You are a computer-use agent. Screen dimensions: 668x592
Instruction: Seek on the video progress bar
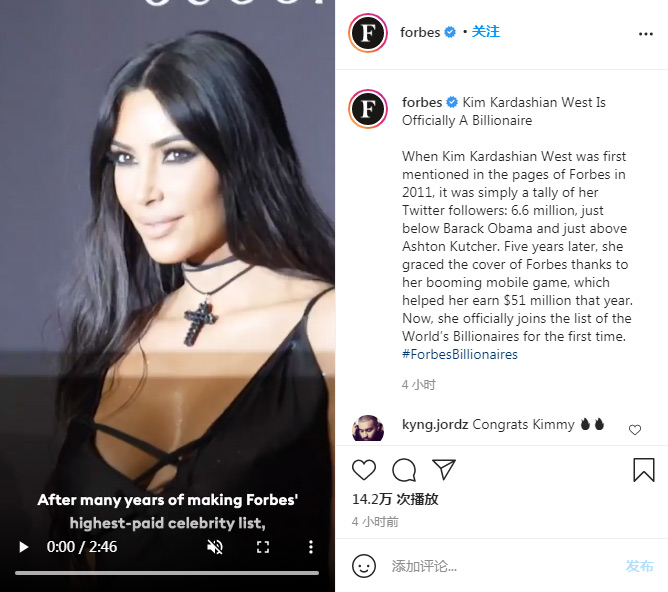(x=167, y=573)
